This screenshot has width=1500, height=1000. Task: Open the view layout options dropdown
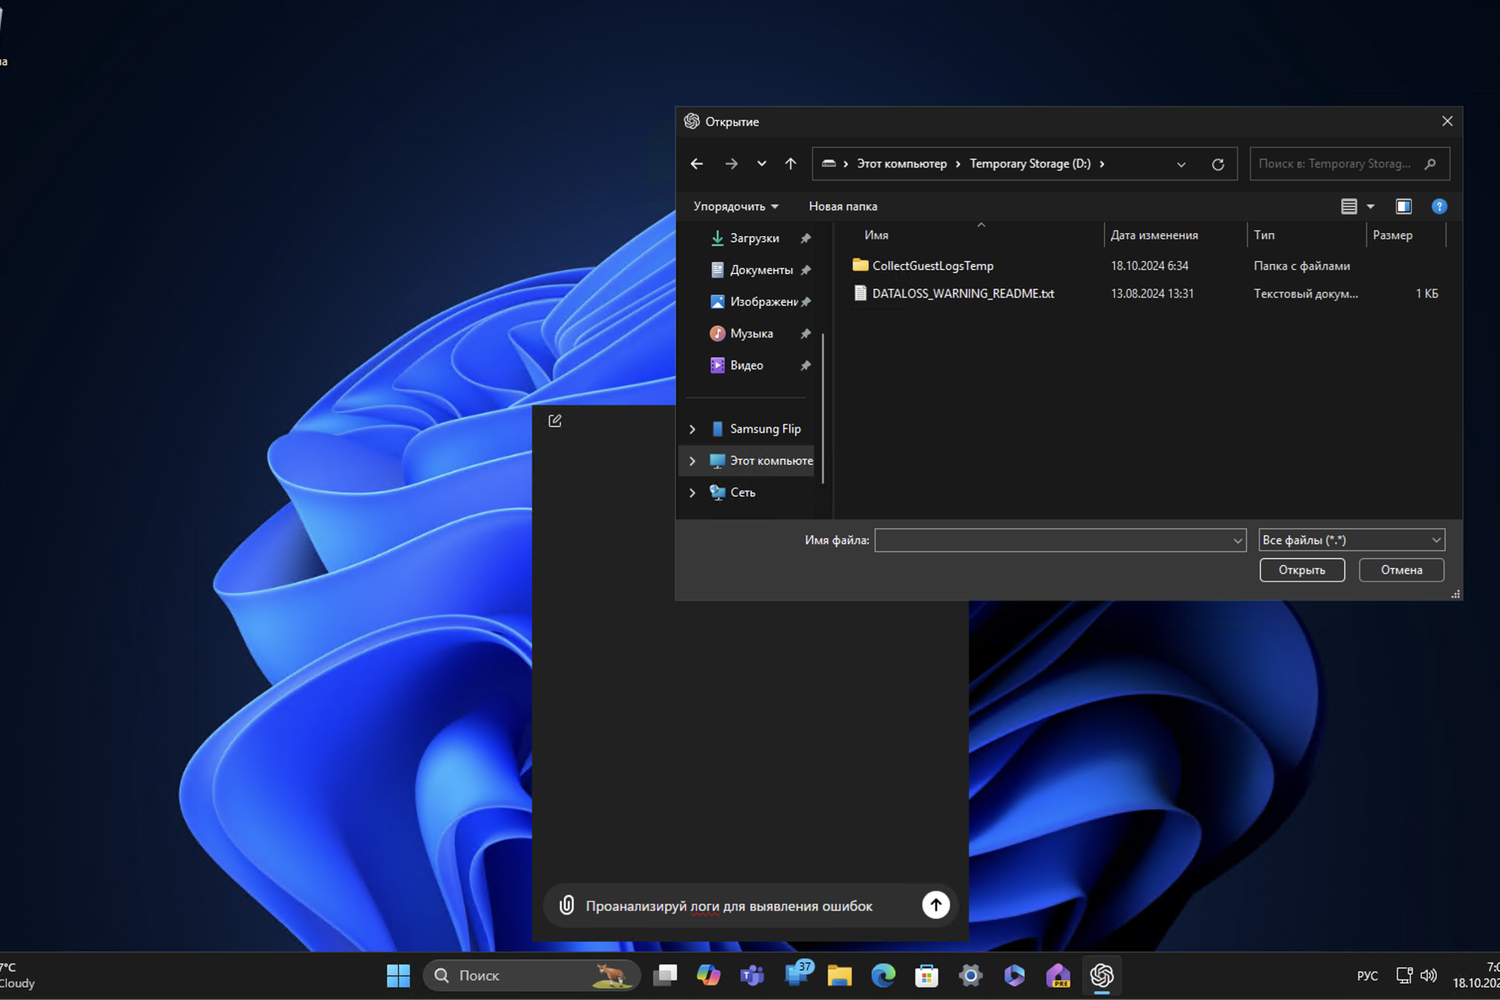coord(1370,206)
